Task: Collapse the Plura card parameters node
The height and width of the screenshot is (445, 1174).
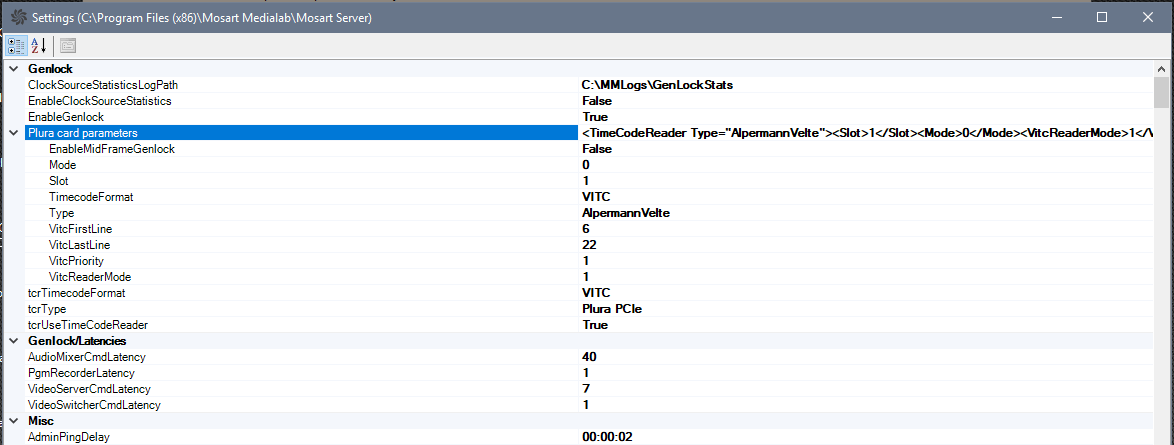Action: point(13,133)
